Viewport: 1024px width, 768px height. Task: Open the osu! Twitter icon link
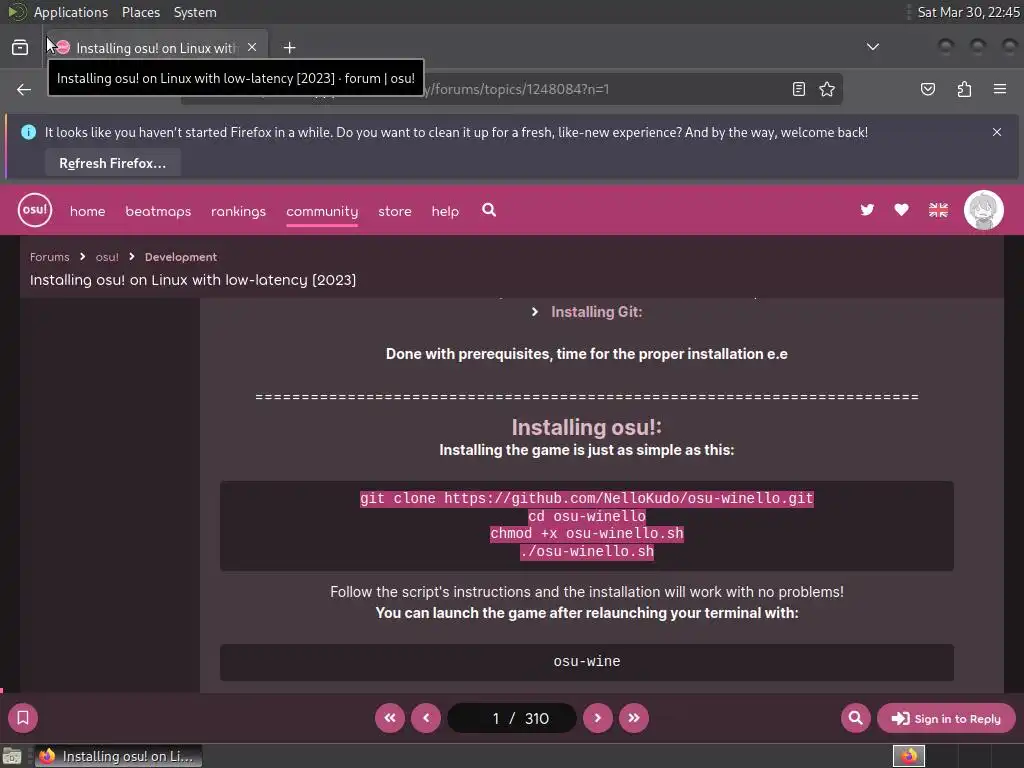867,210
